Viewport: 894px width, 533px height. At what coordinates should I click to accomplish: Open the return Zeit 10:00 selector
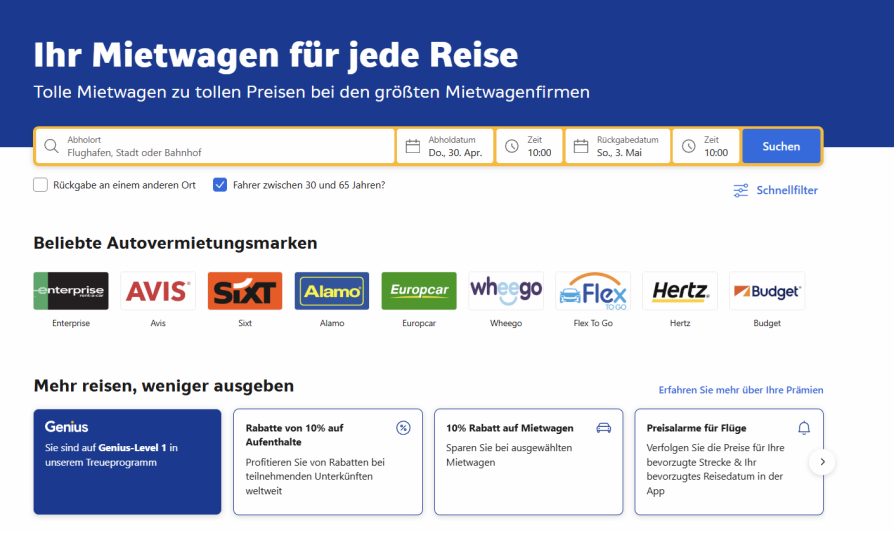point(706,147)
